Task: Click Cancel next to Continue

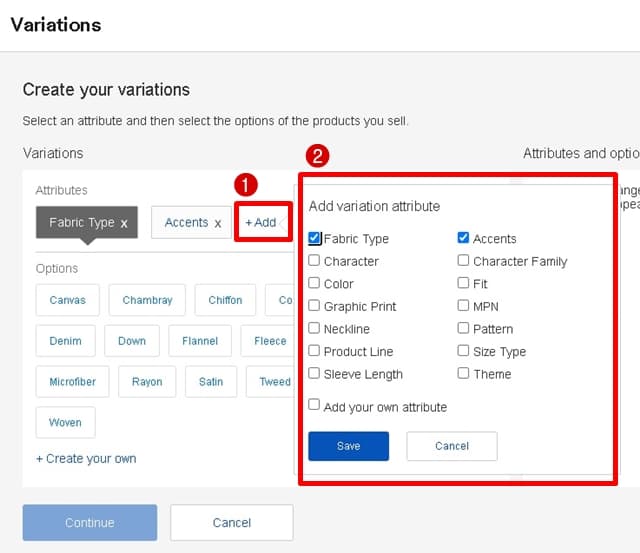Action: pos(231,522)
